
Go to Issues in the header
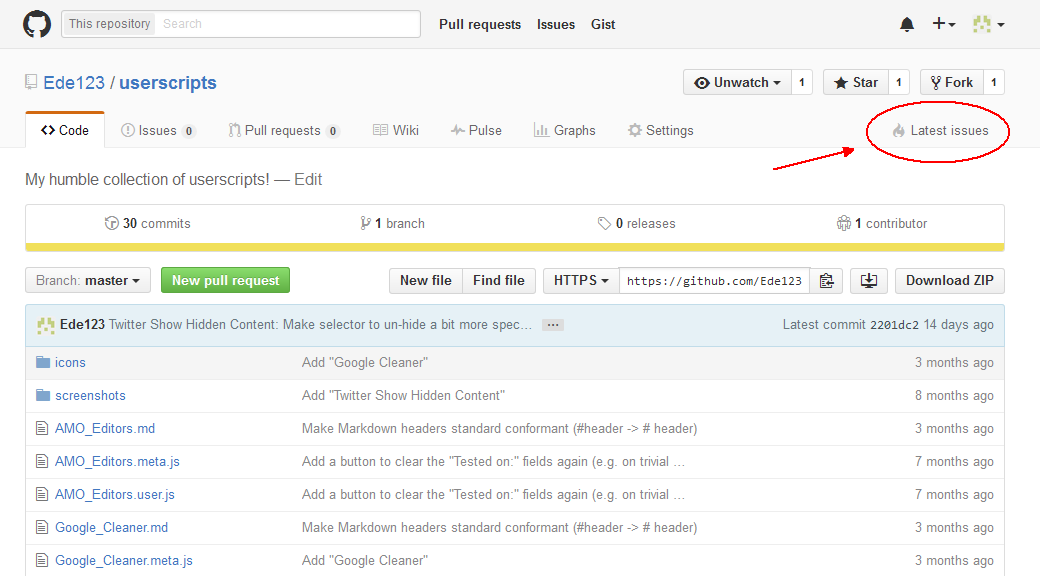coord(556,25)
